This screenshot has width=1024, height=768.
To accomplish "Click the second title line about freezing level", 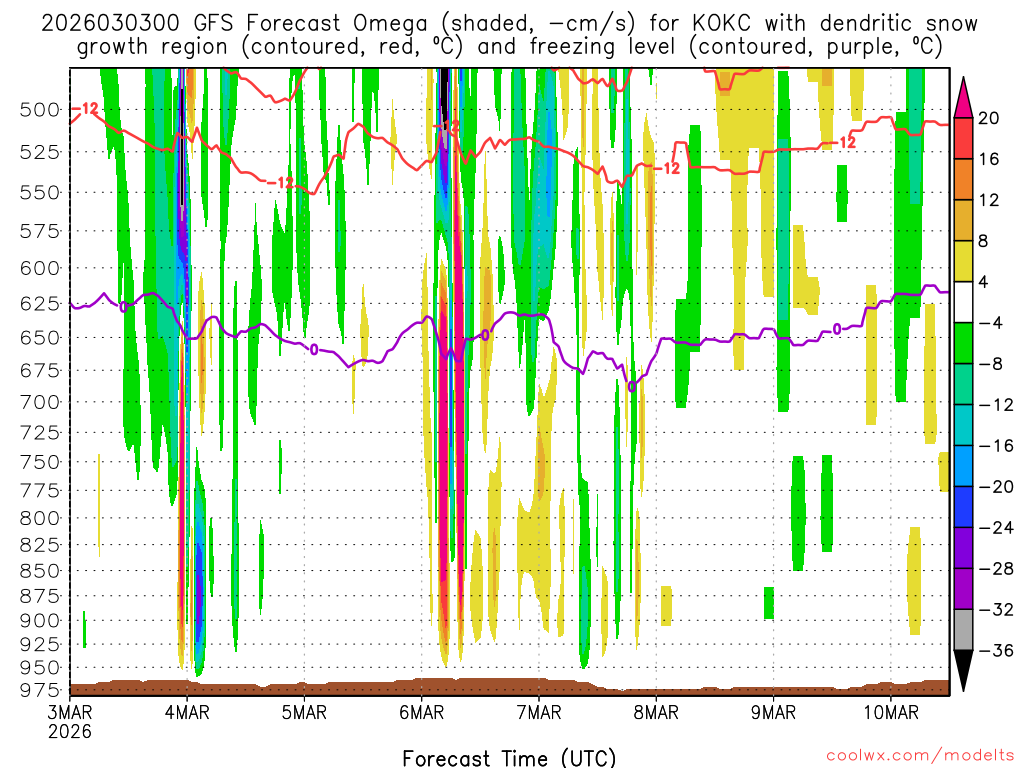I will (509, 47).
